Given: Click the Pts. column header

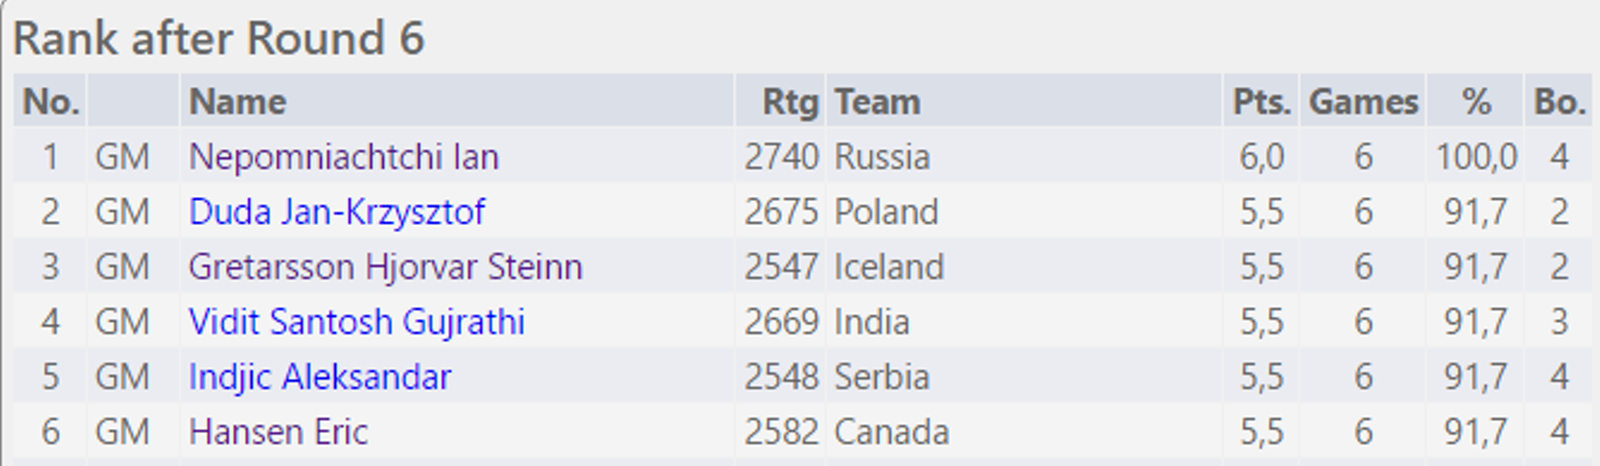Looking at the screenshot, I should [x=1261, y=102].
